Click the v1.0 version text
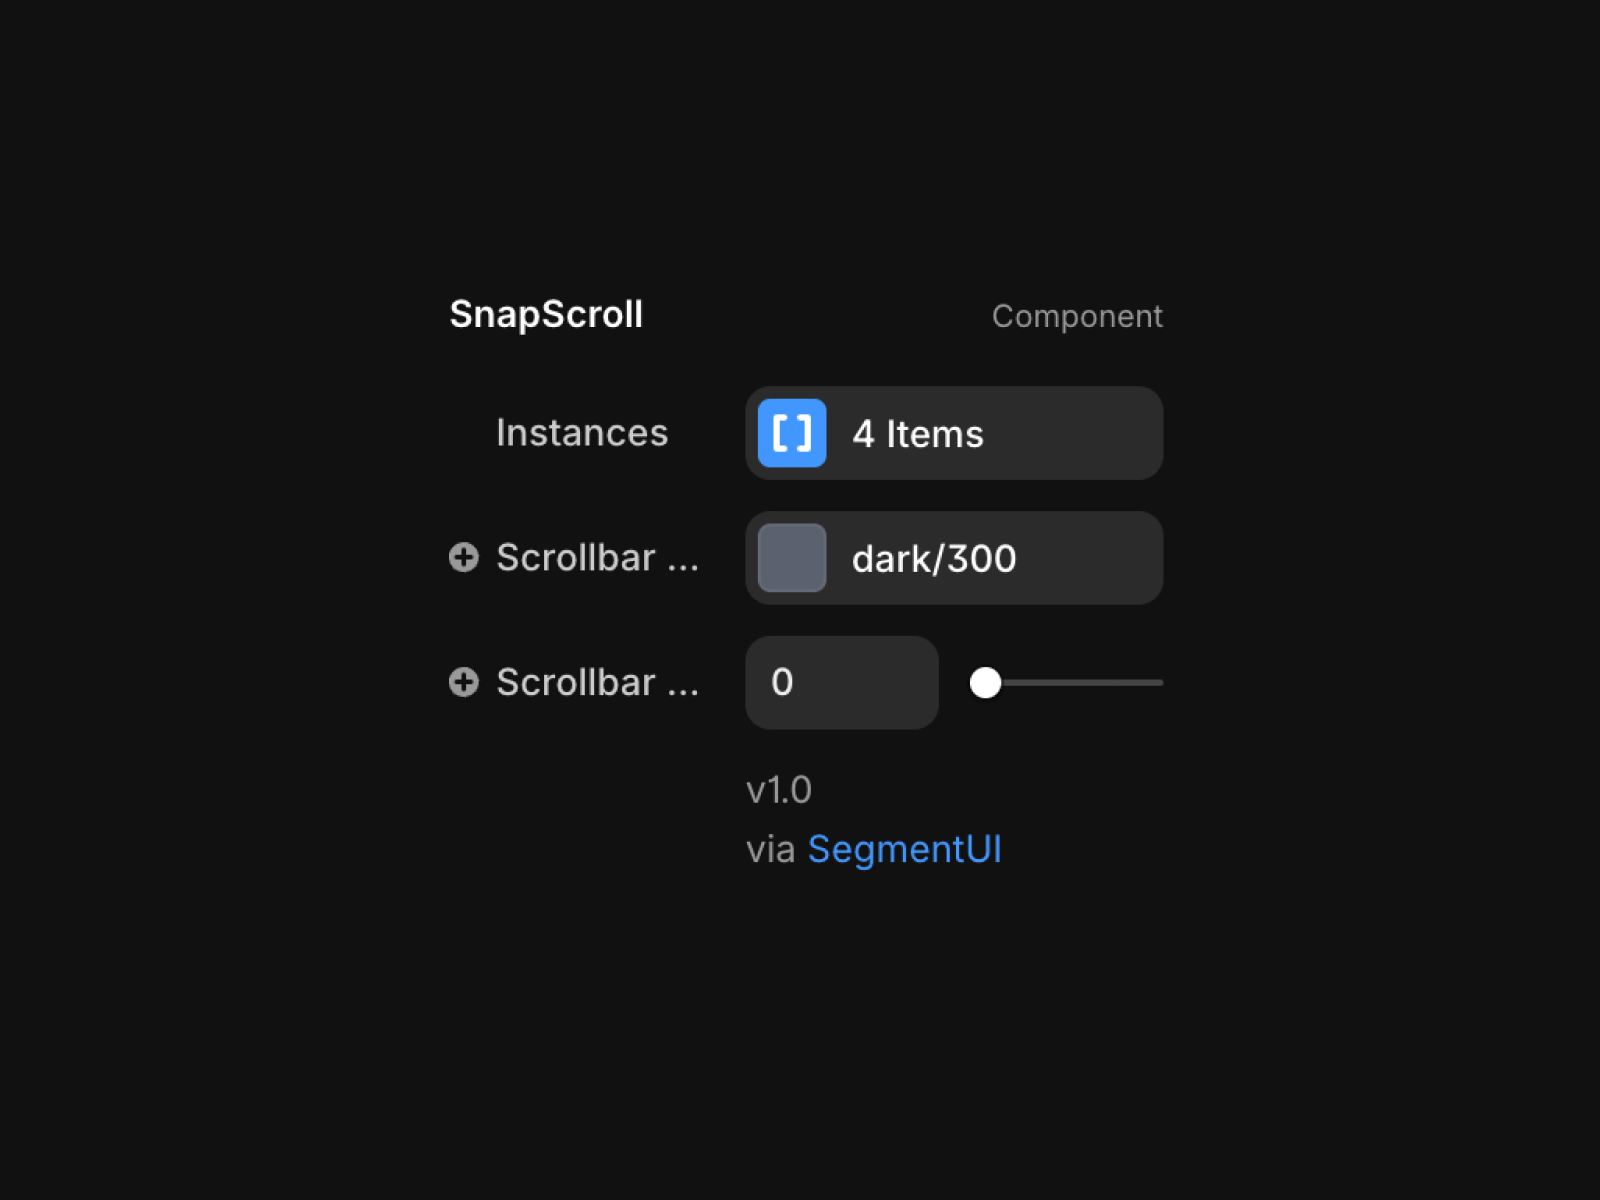Viewport: 1600px width, 1200px height. (x=779, y=790)
